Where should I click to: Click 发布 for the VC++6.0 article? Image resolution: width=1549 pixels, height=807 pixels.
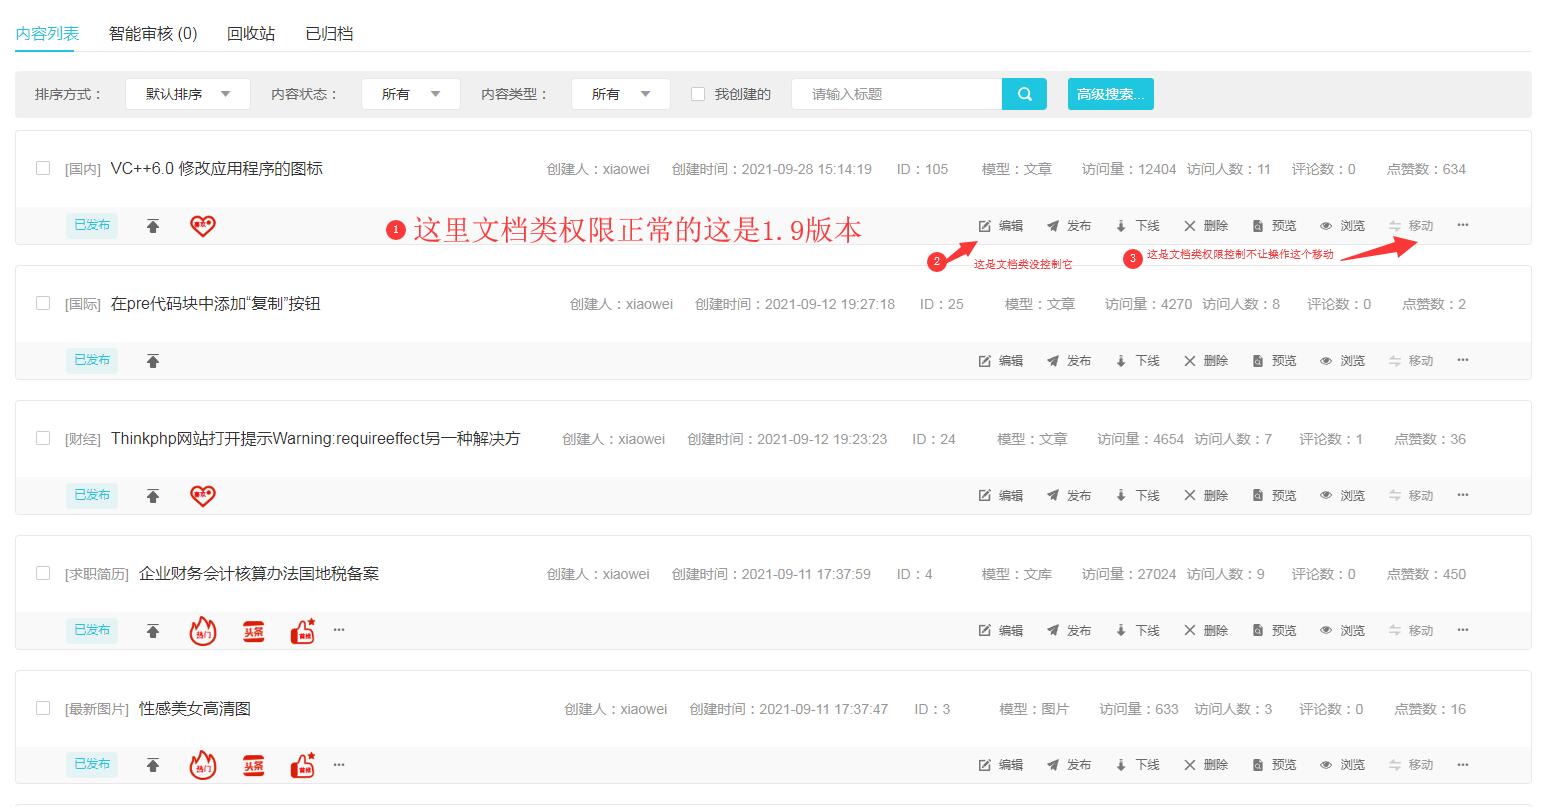click(x=1069, y=226)
